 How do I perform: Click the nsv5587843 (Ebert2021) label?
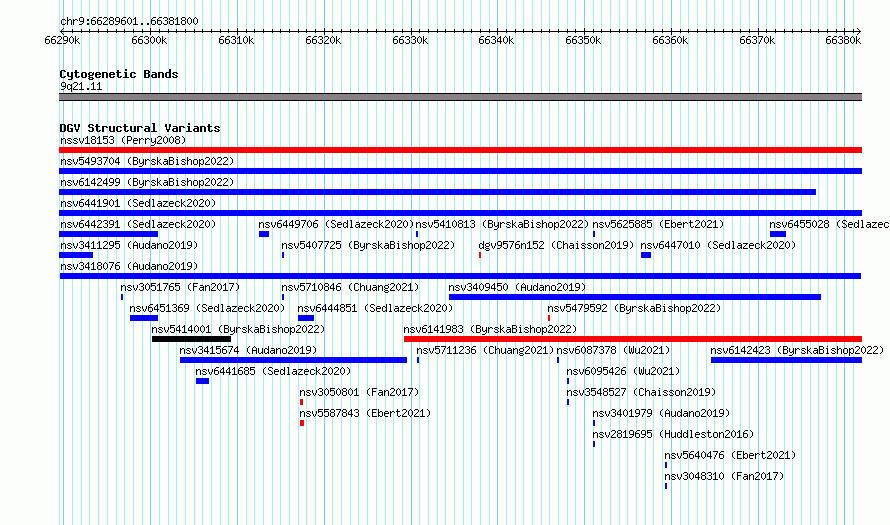365,413
